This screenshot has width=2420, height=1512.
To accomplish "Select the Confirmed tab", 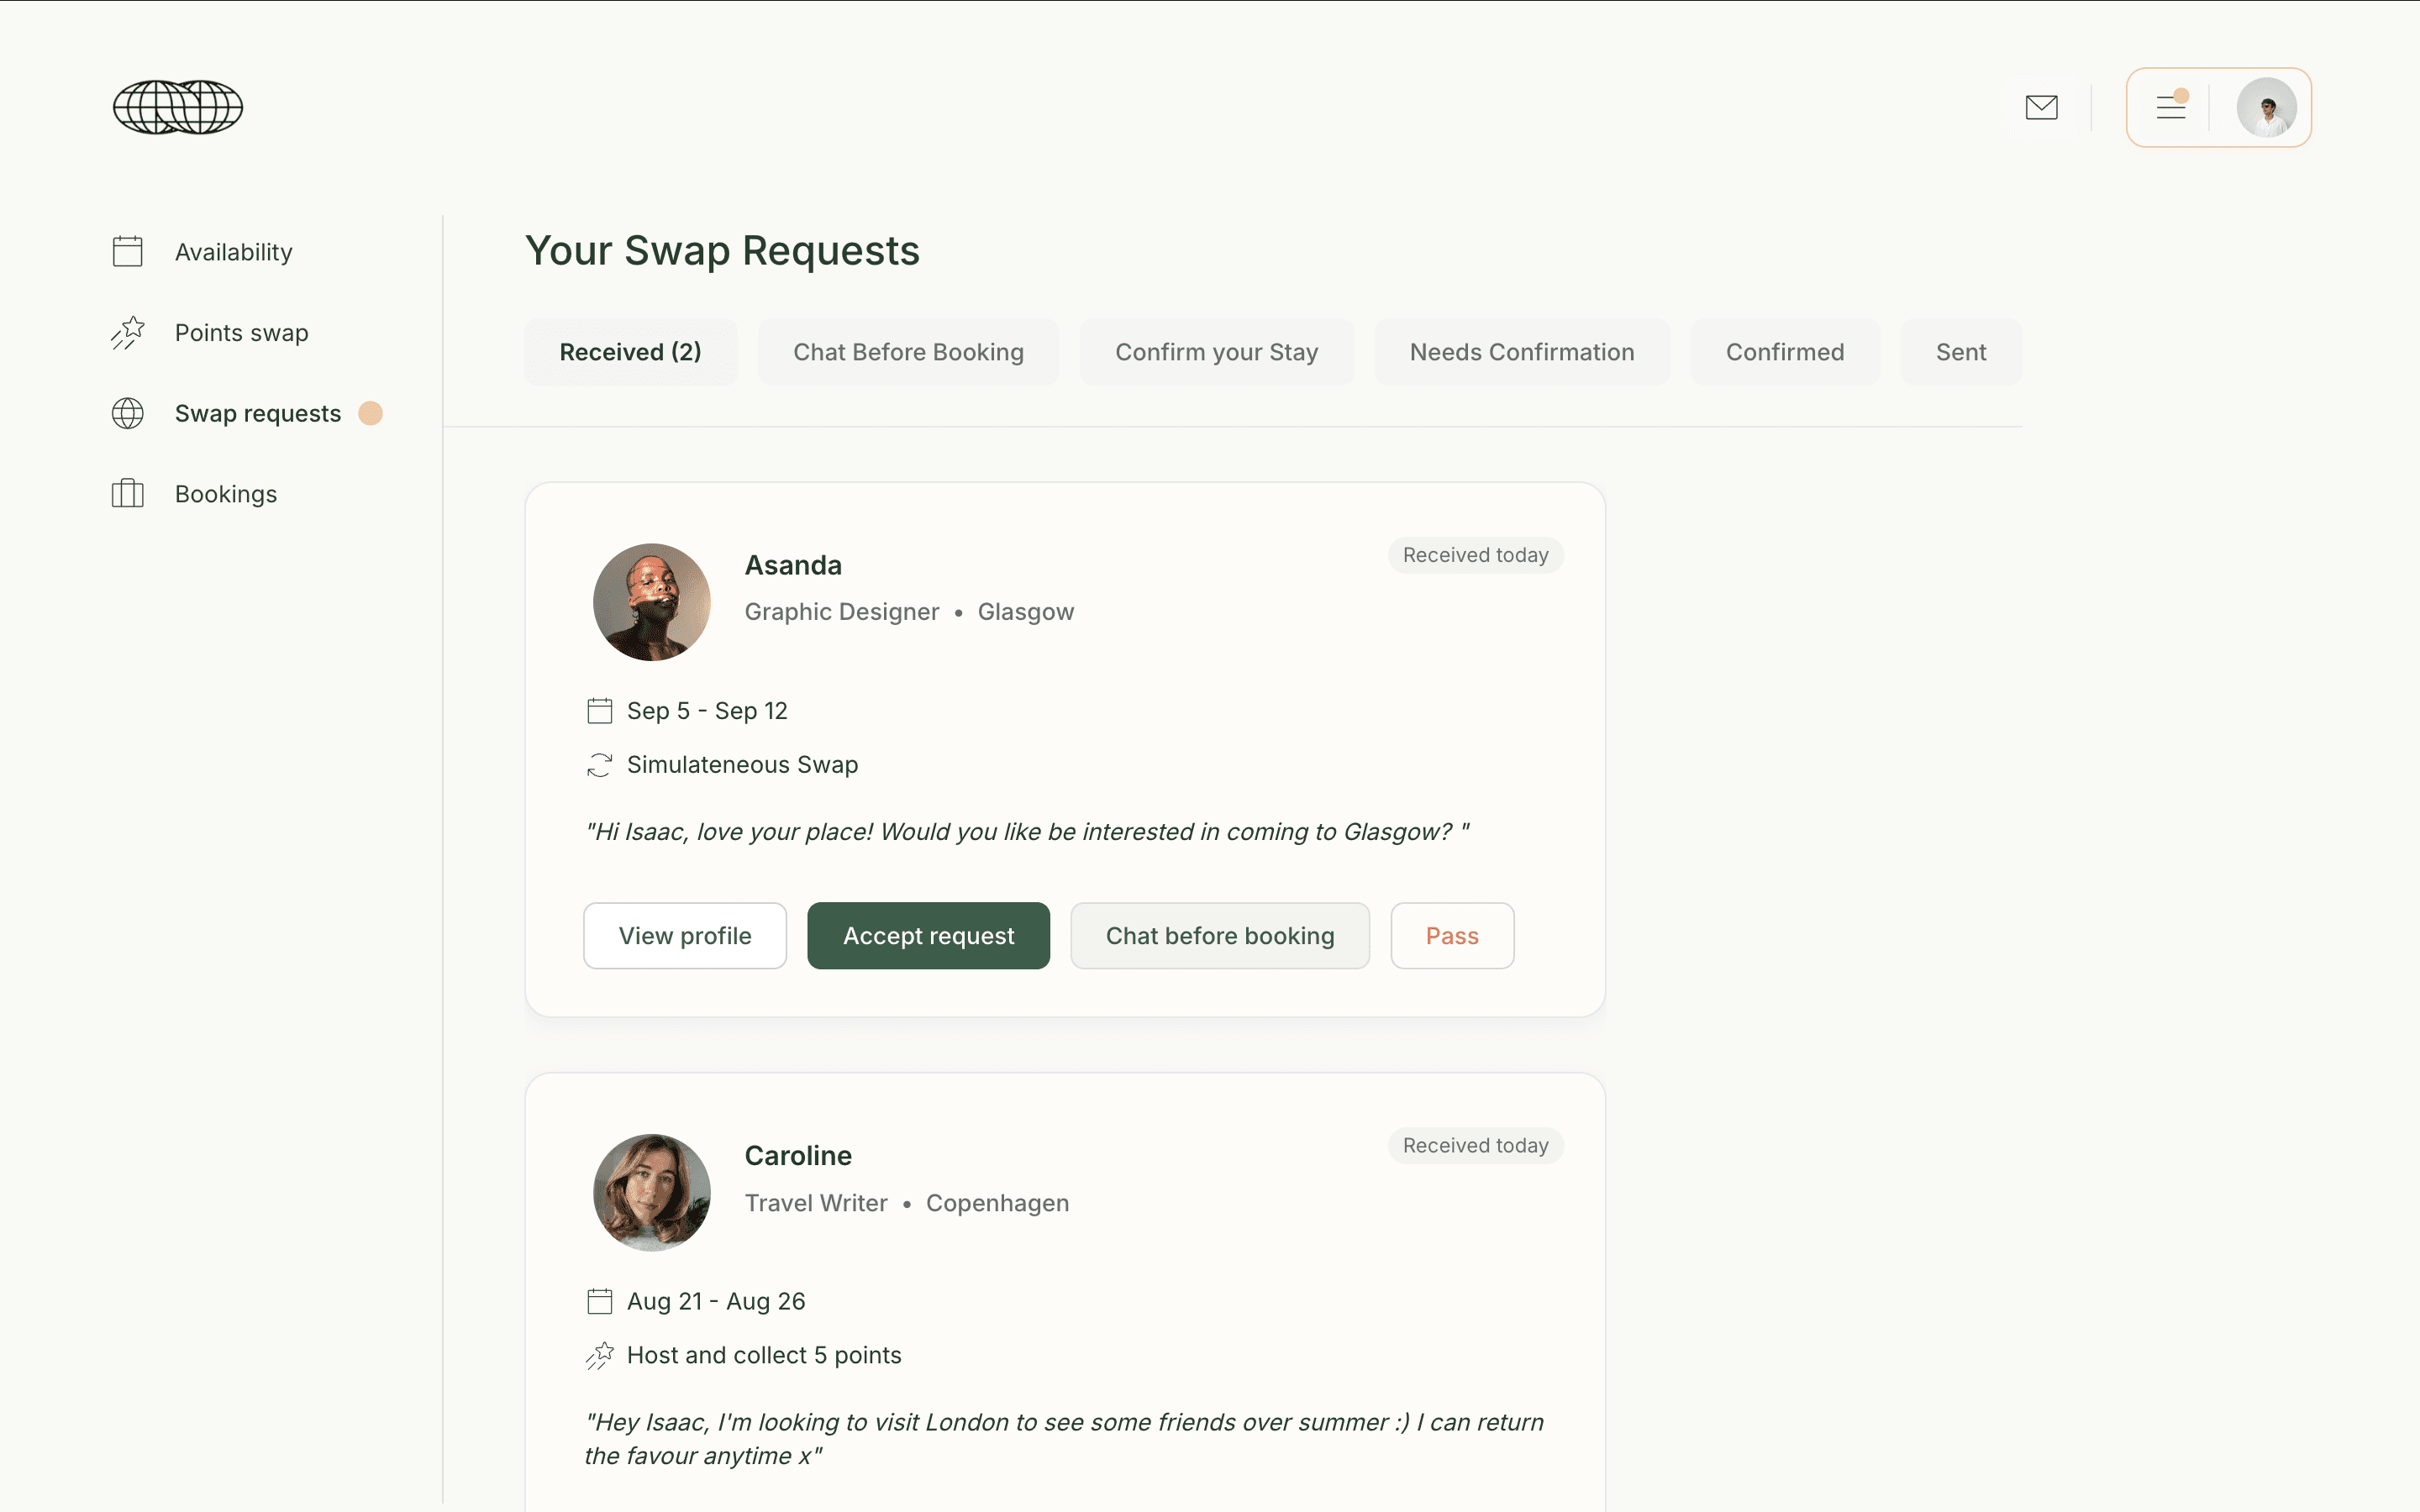I will pyautogui.click(x=1784, y=352).
